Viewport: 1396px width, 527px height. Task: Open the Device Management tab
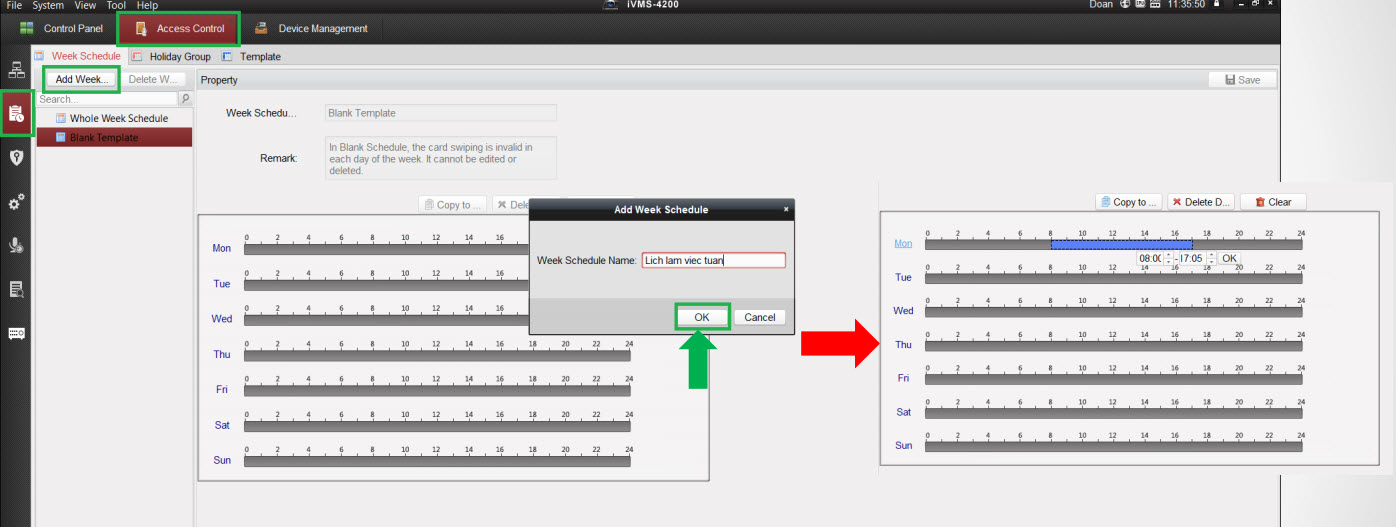tap(322, 28)
